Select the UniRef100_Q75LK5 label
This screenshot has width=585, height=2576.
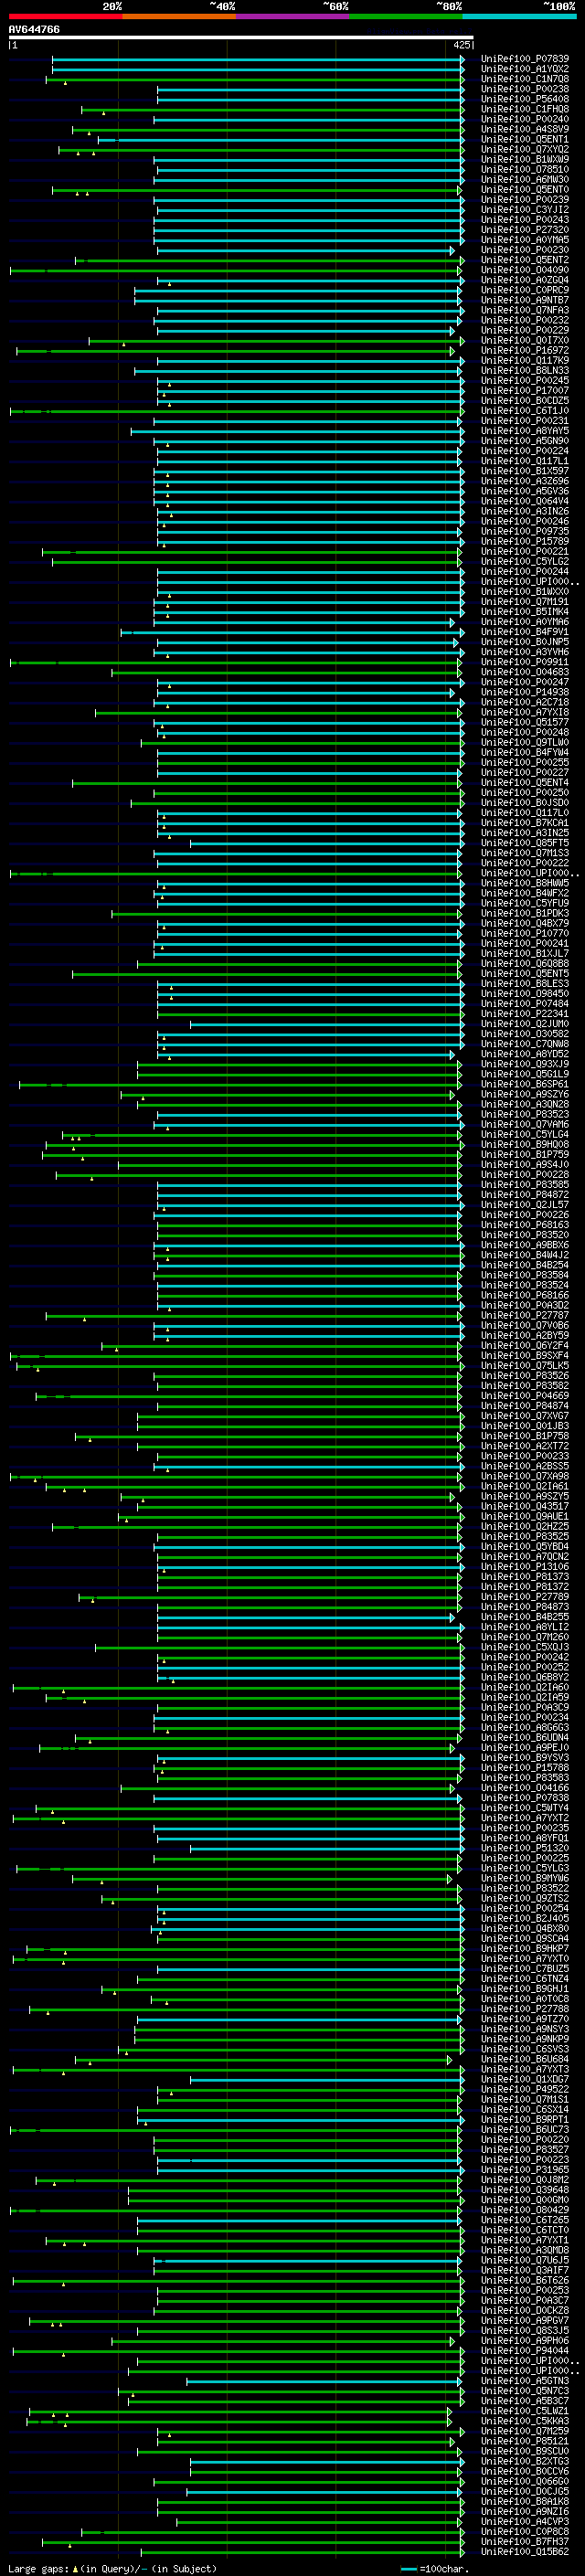point(525,1366)
